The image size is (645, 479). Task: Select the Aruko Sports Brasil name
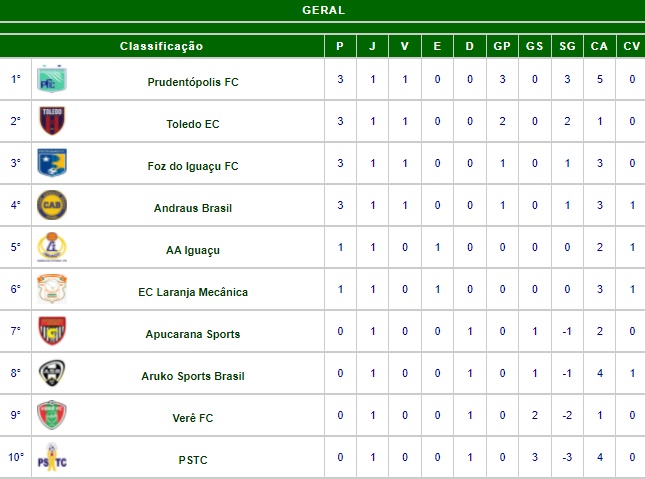point(193,376)
